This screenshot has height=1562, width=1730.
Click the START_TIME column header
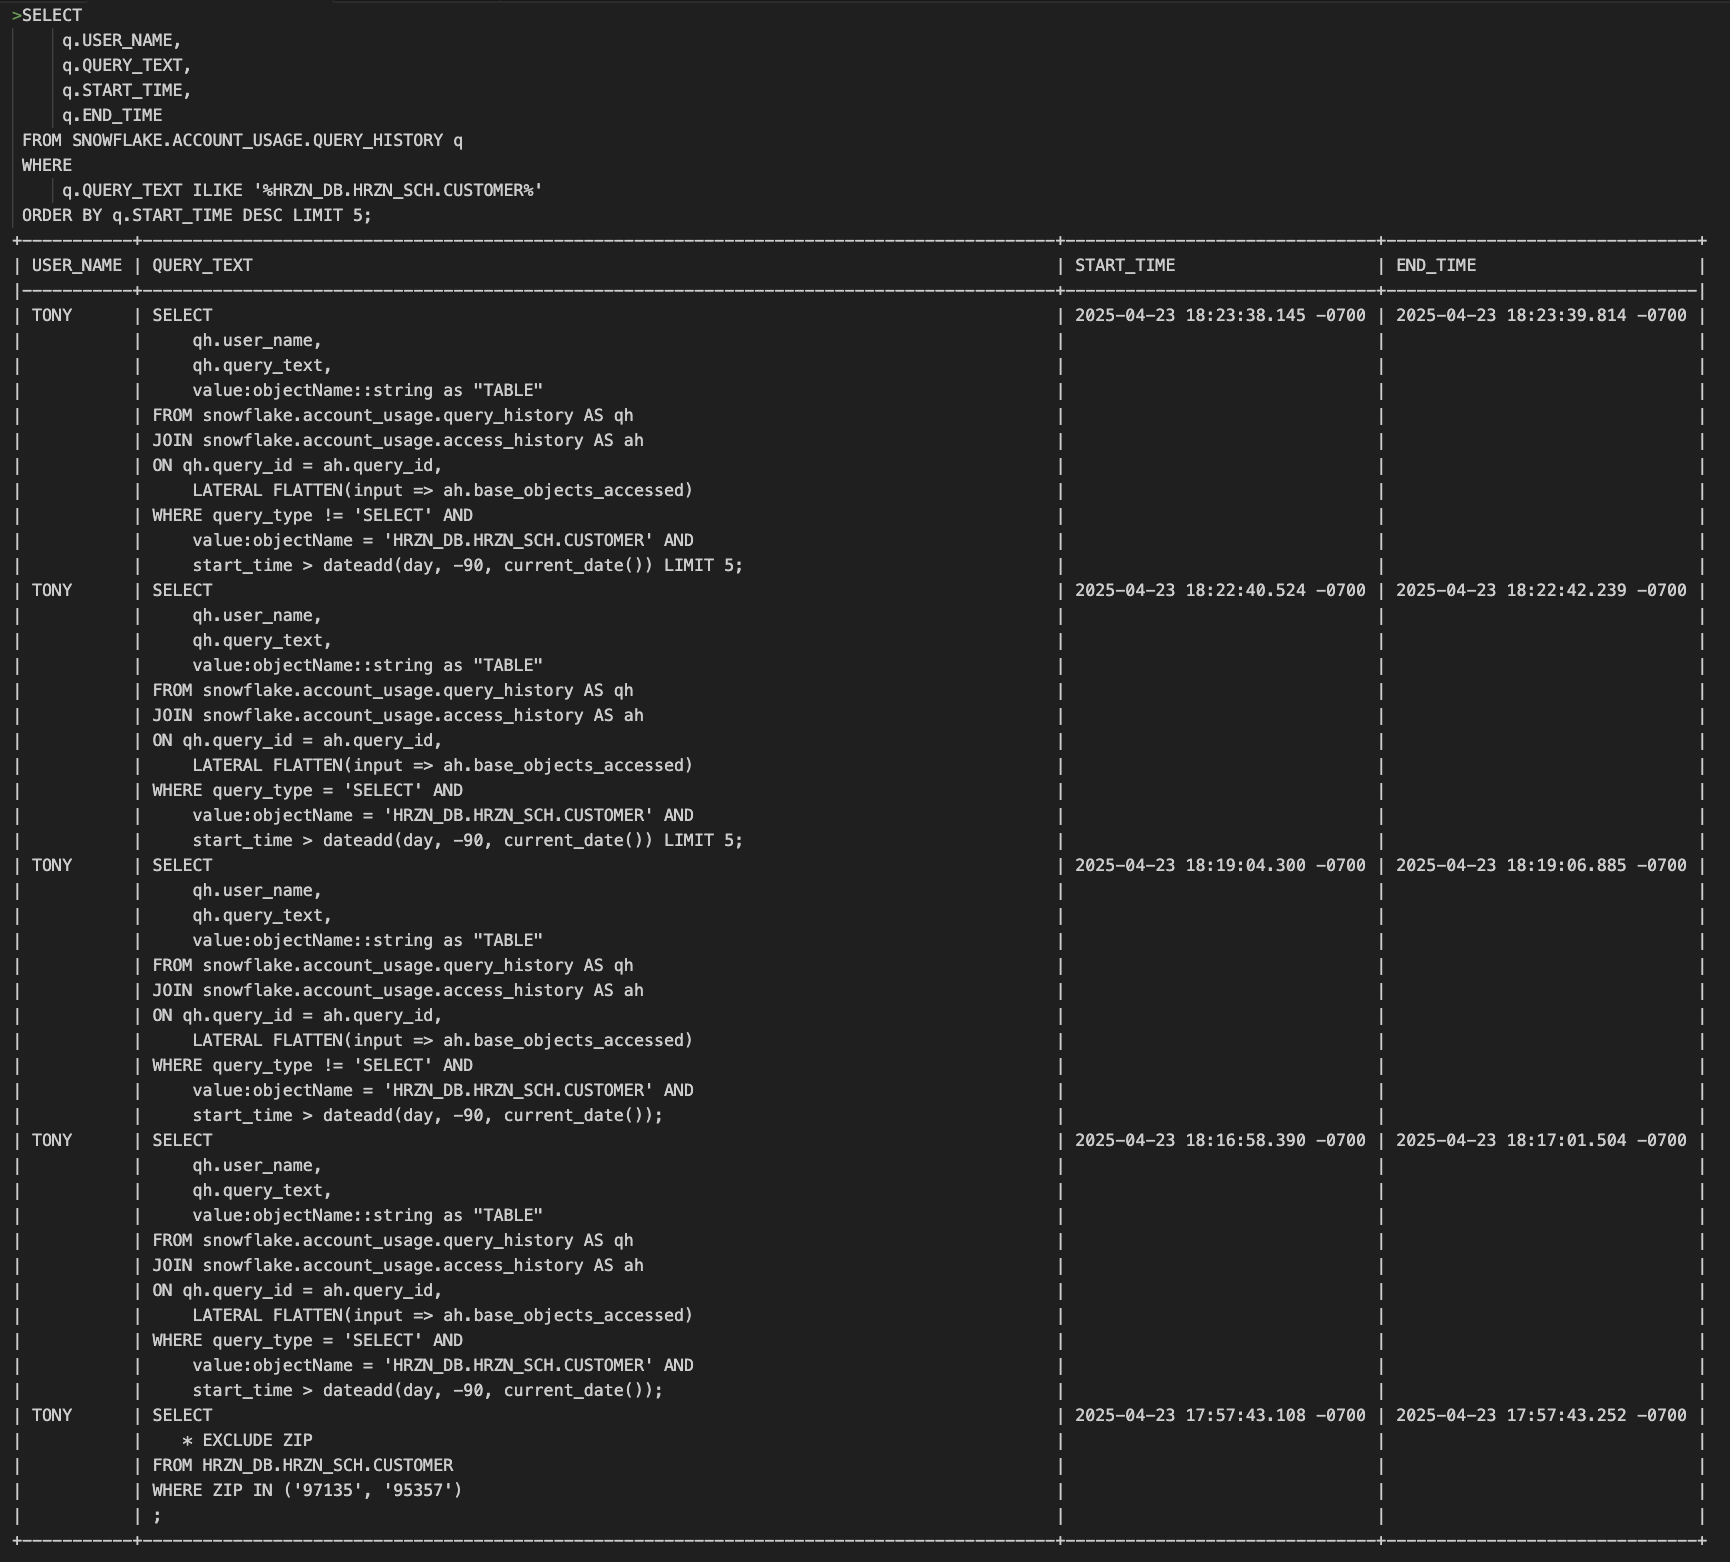pos(1123,265)
